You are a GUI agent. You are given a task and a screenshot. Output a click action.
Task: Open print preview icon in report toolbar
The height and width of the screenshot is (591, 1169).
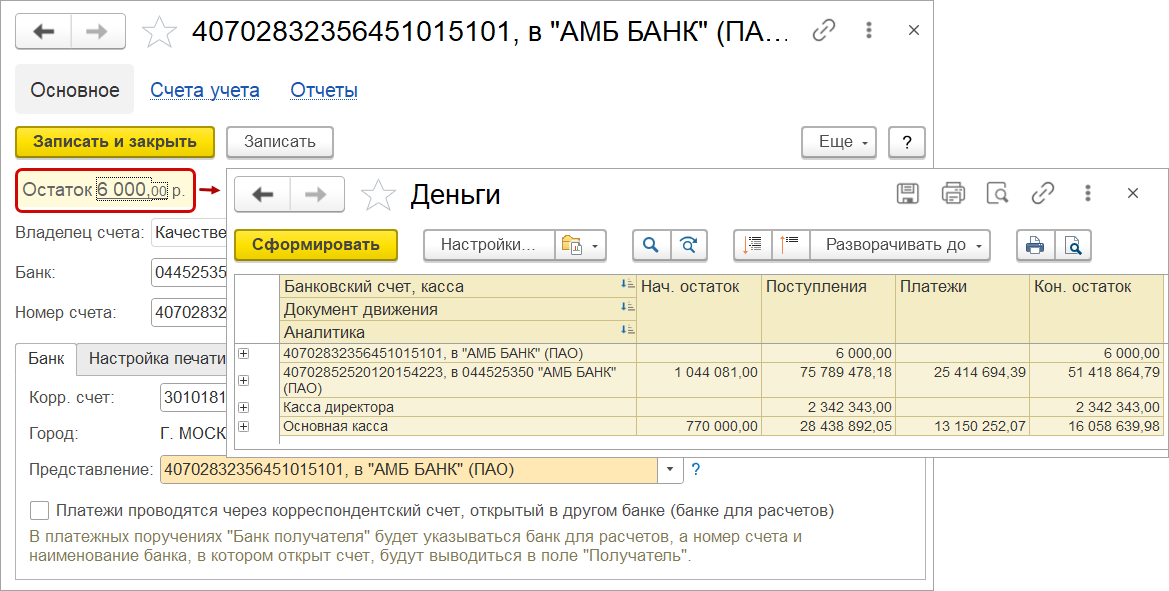coord(1073,245)
